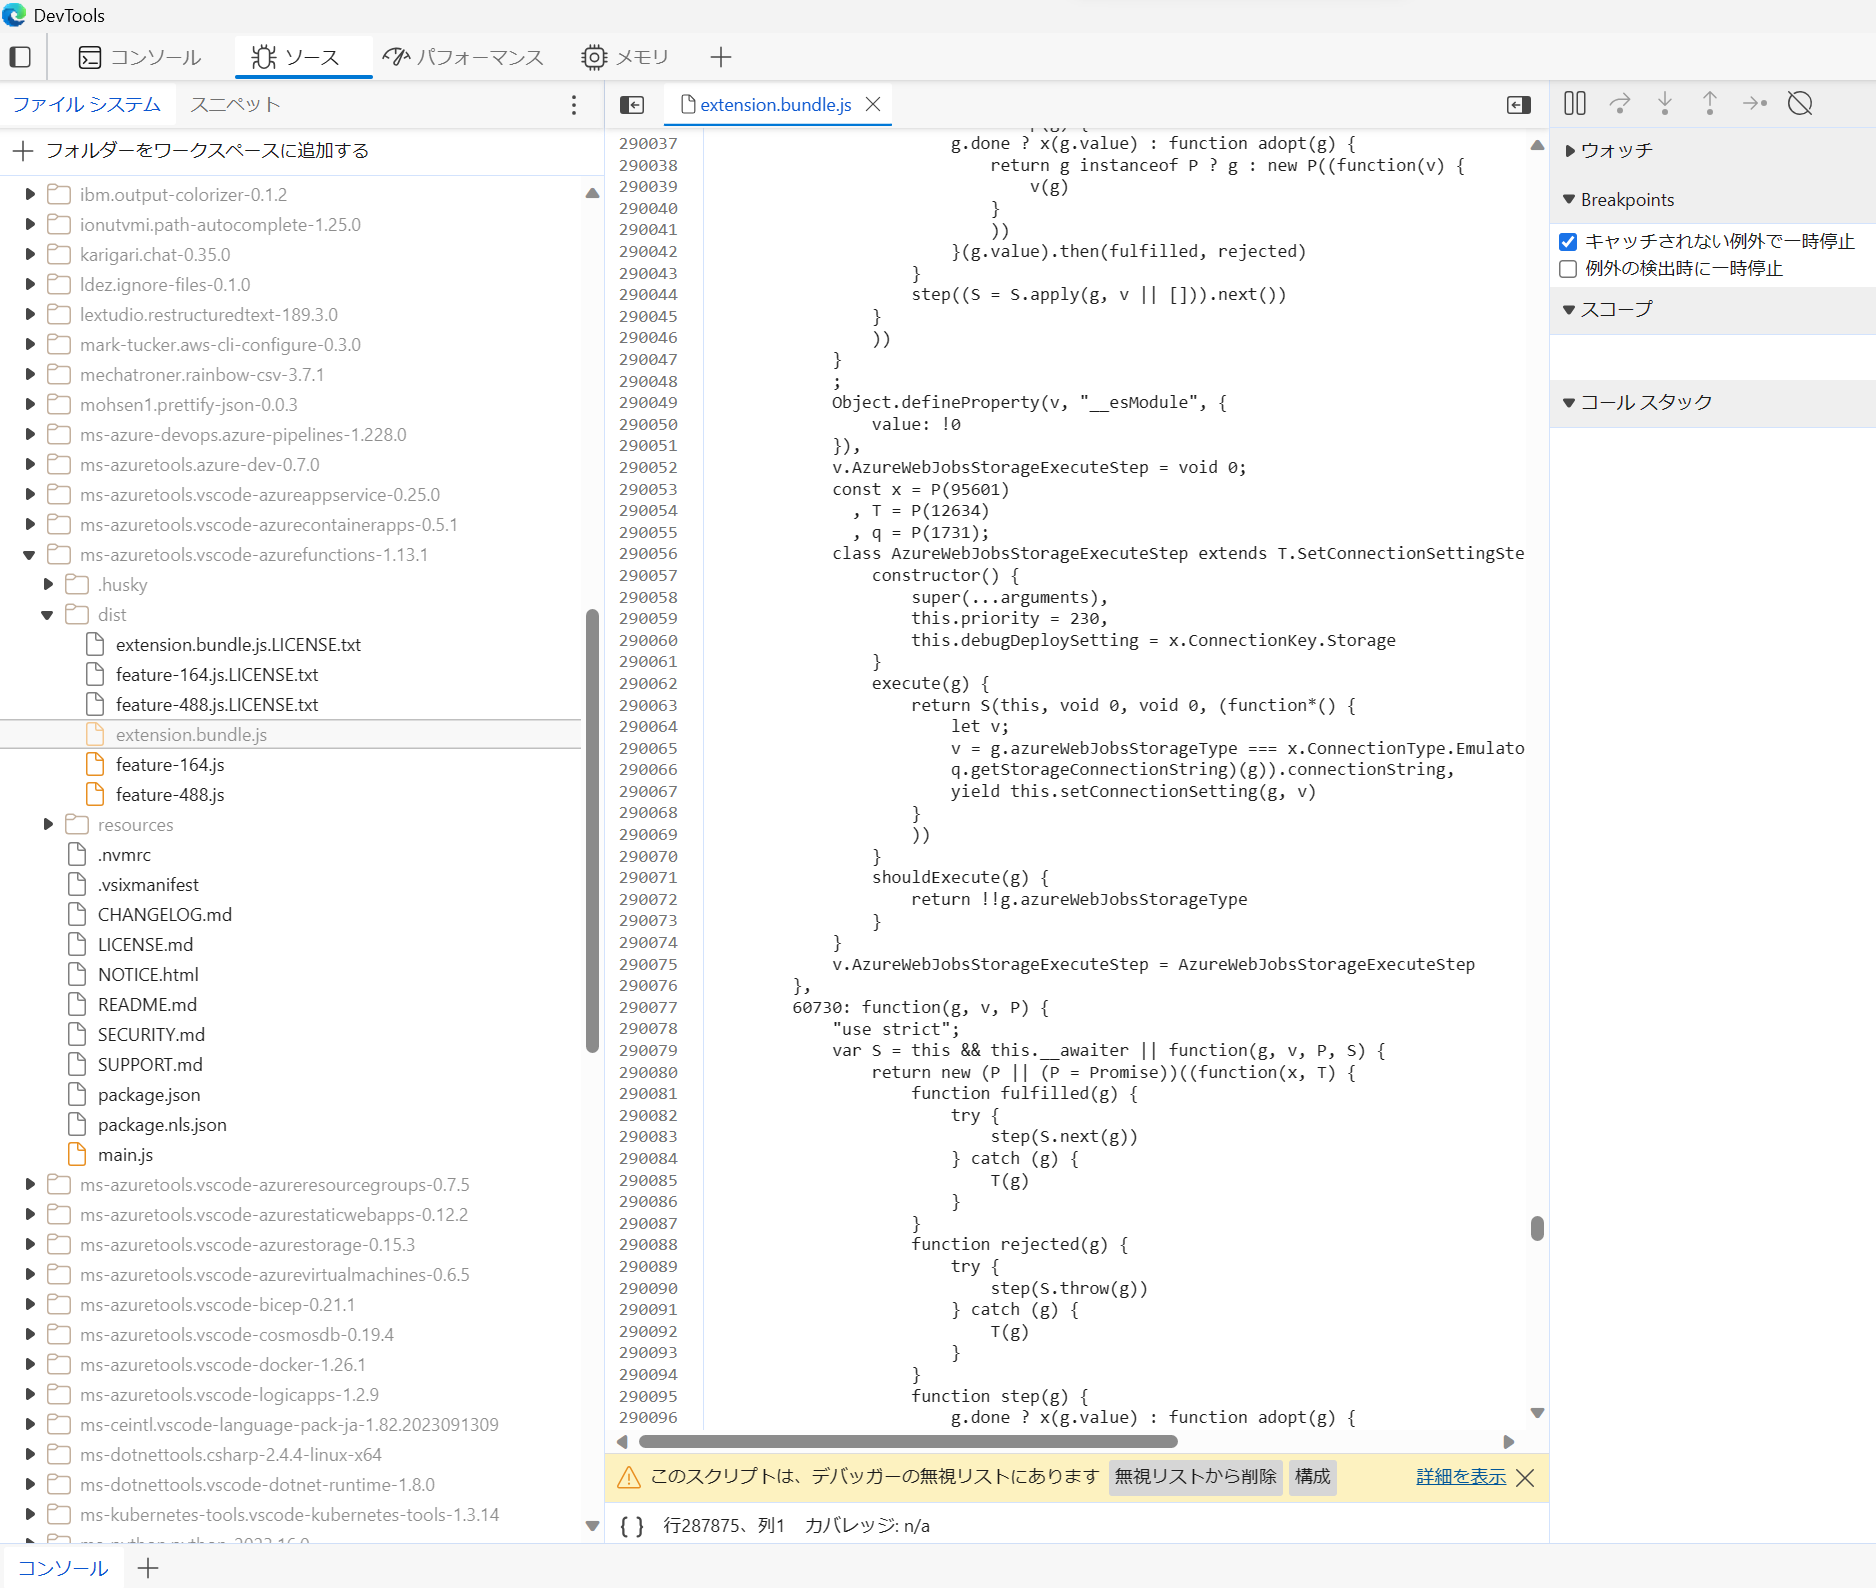Click the step into next function call icon
The width and height of the screenshot is (1876, 1588).
[1664, 103]
